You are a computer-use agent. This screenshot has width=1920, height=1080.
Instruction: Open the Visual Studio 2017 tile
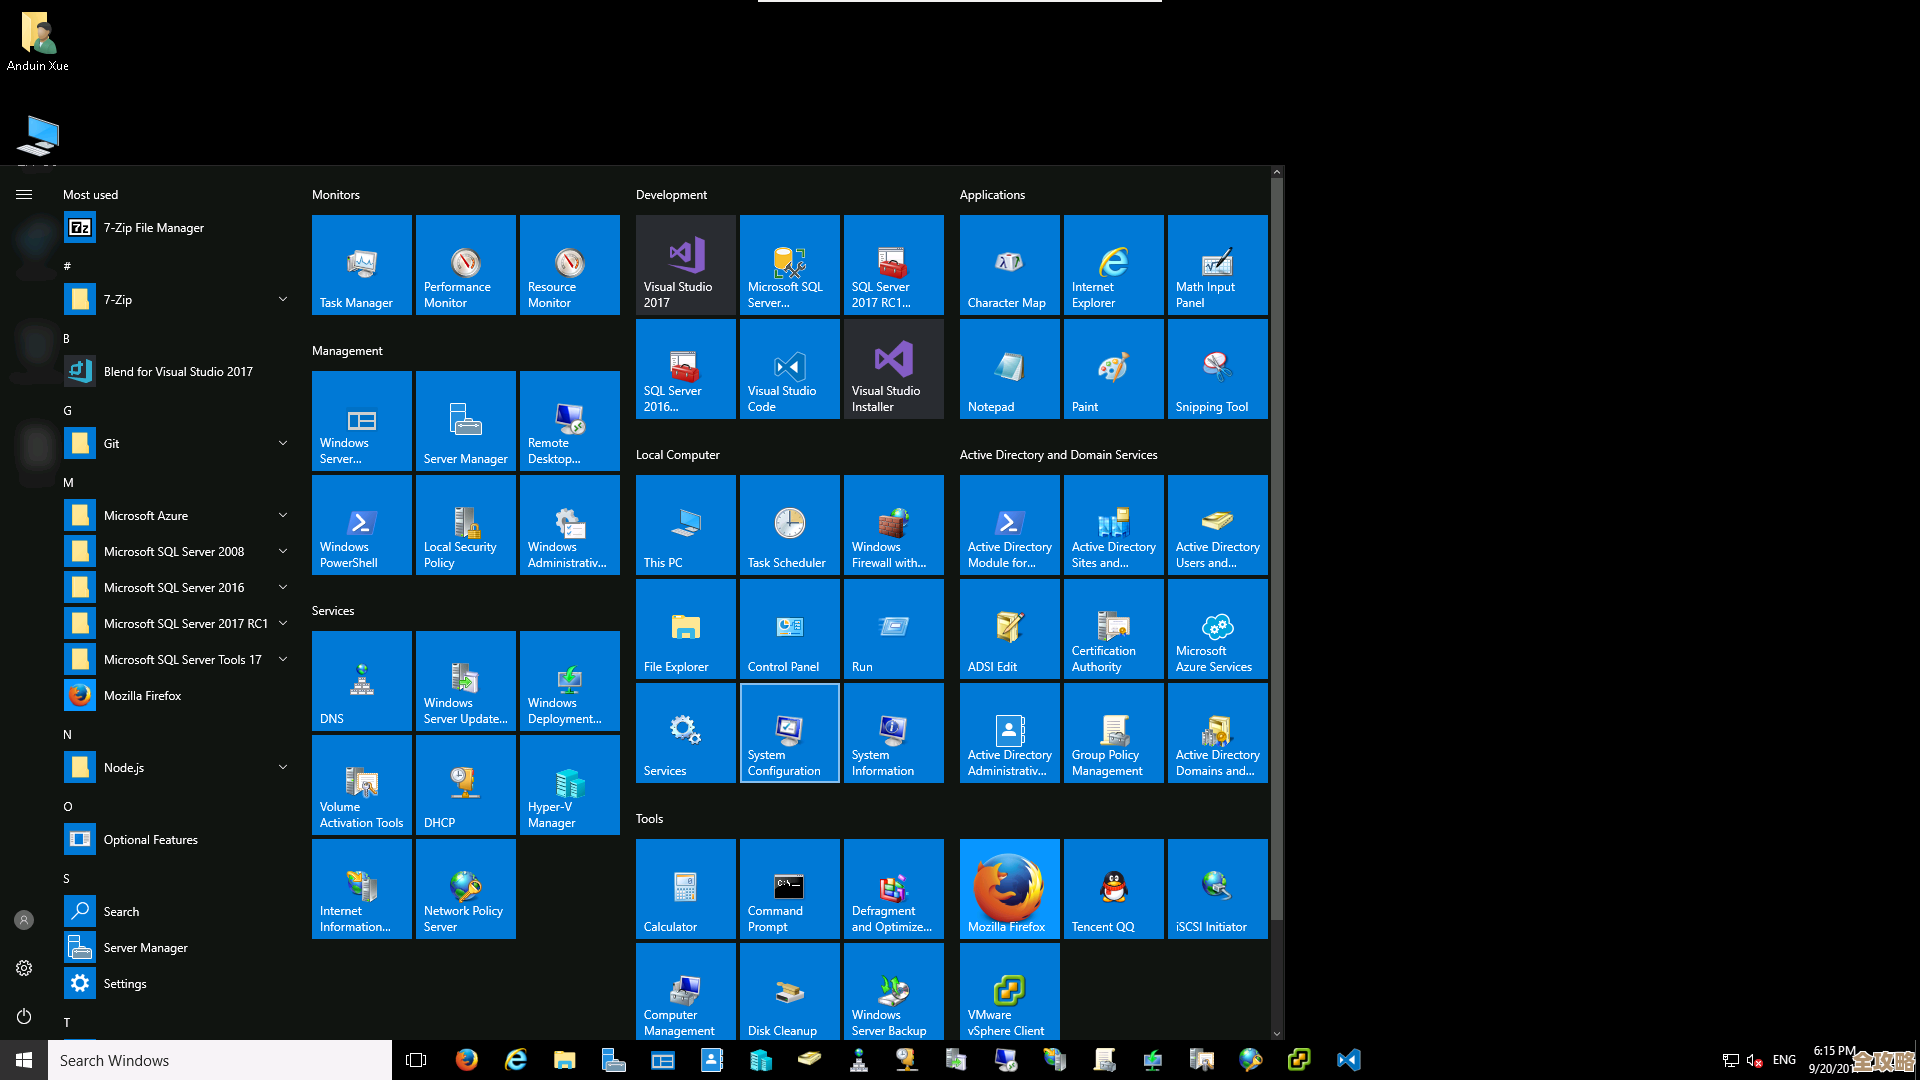coord(685,265)
